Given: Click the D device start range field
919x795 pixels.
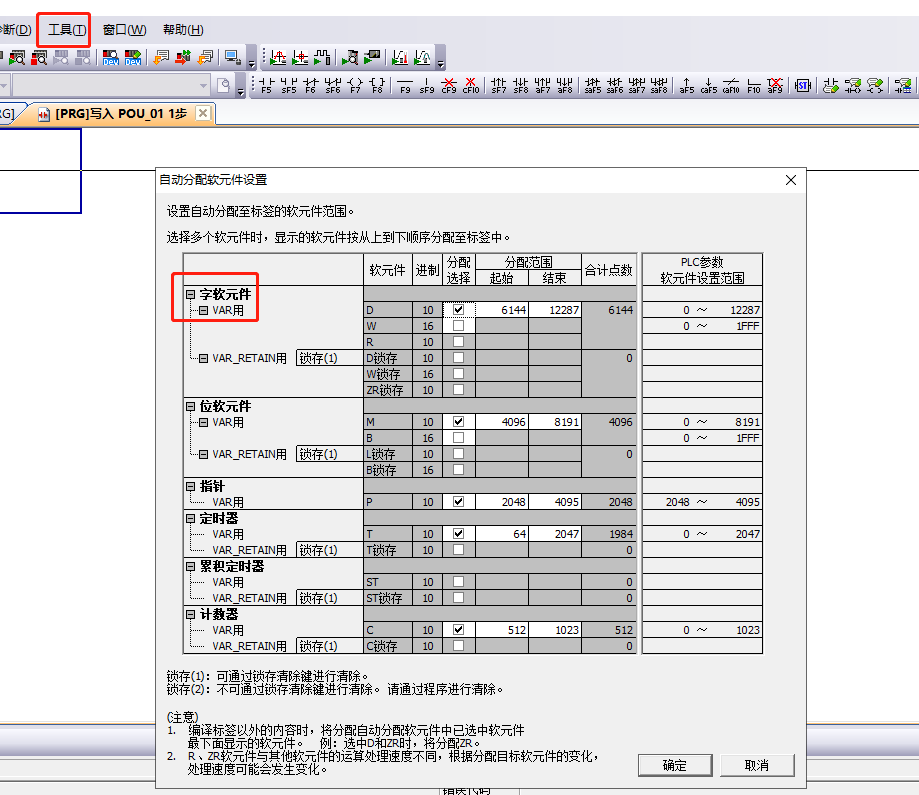Looking at the screenshot, I should coord(502,310).
